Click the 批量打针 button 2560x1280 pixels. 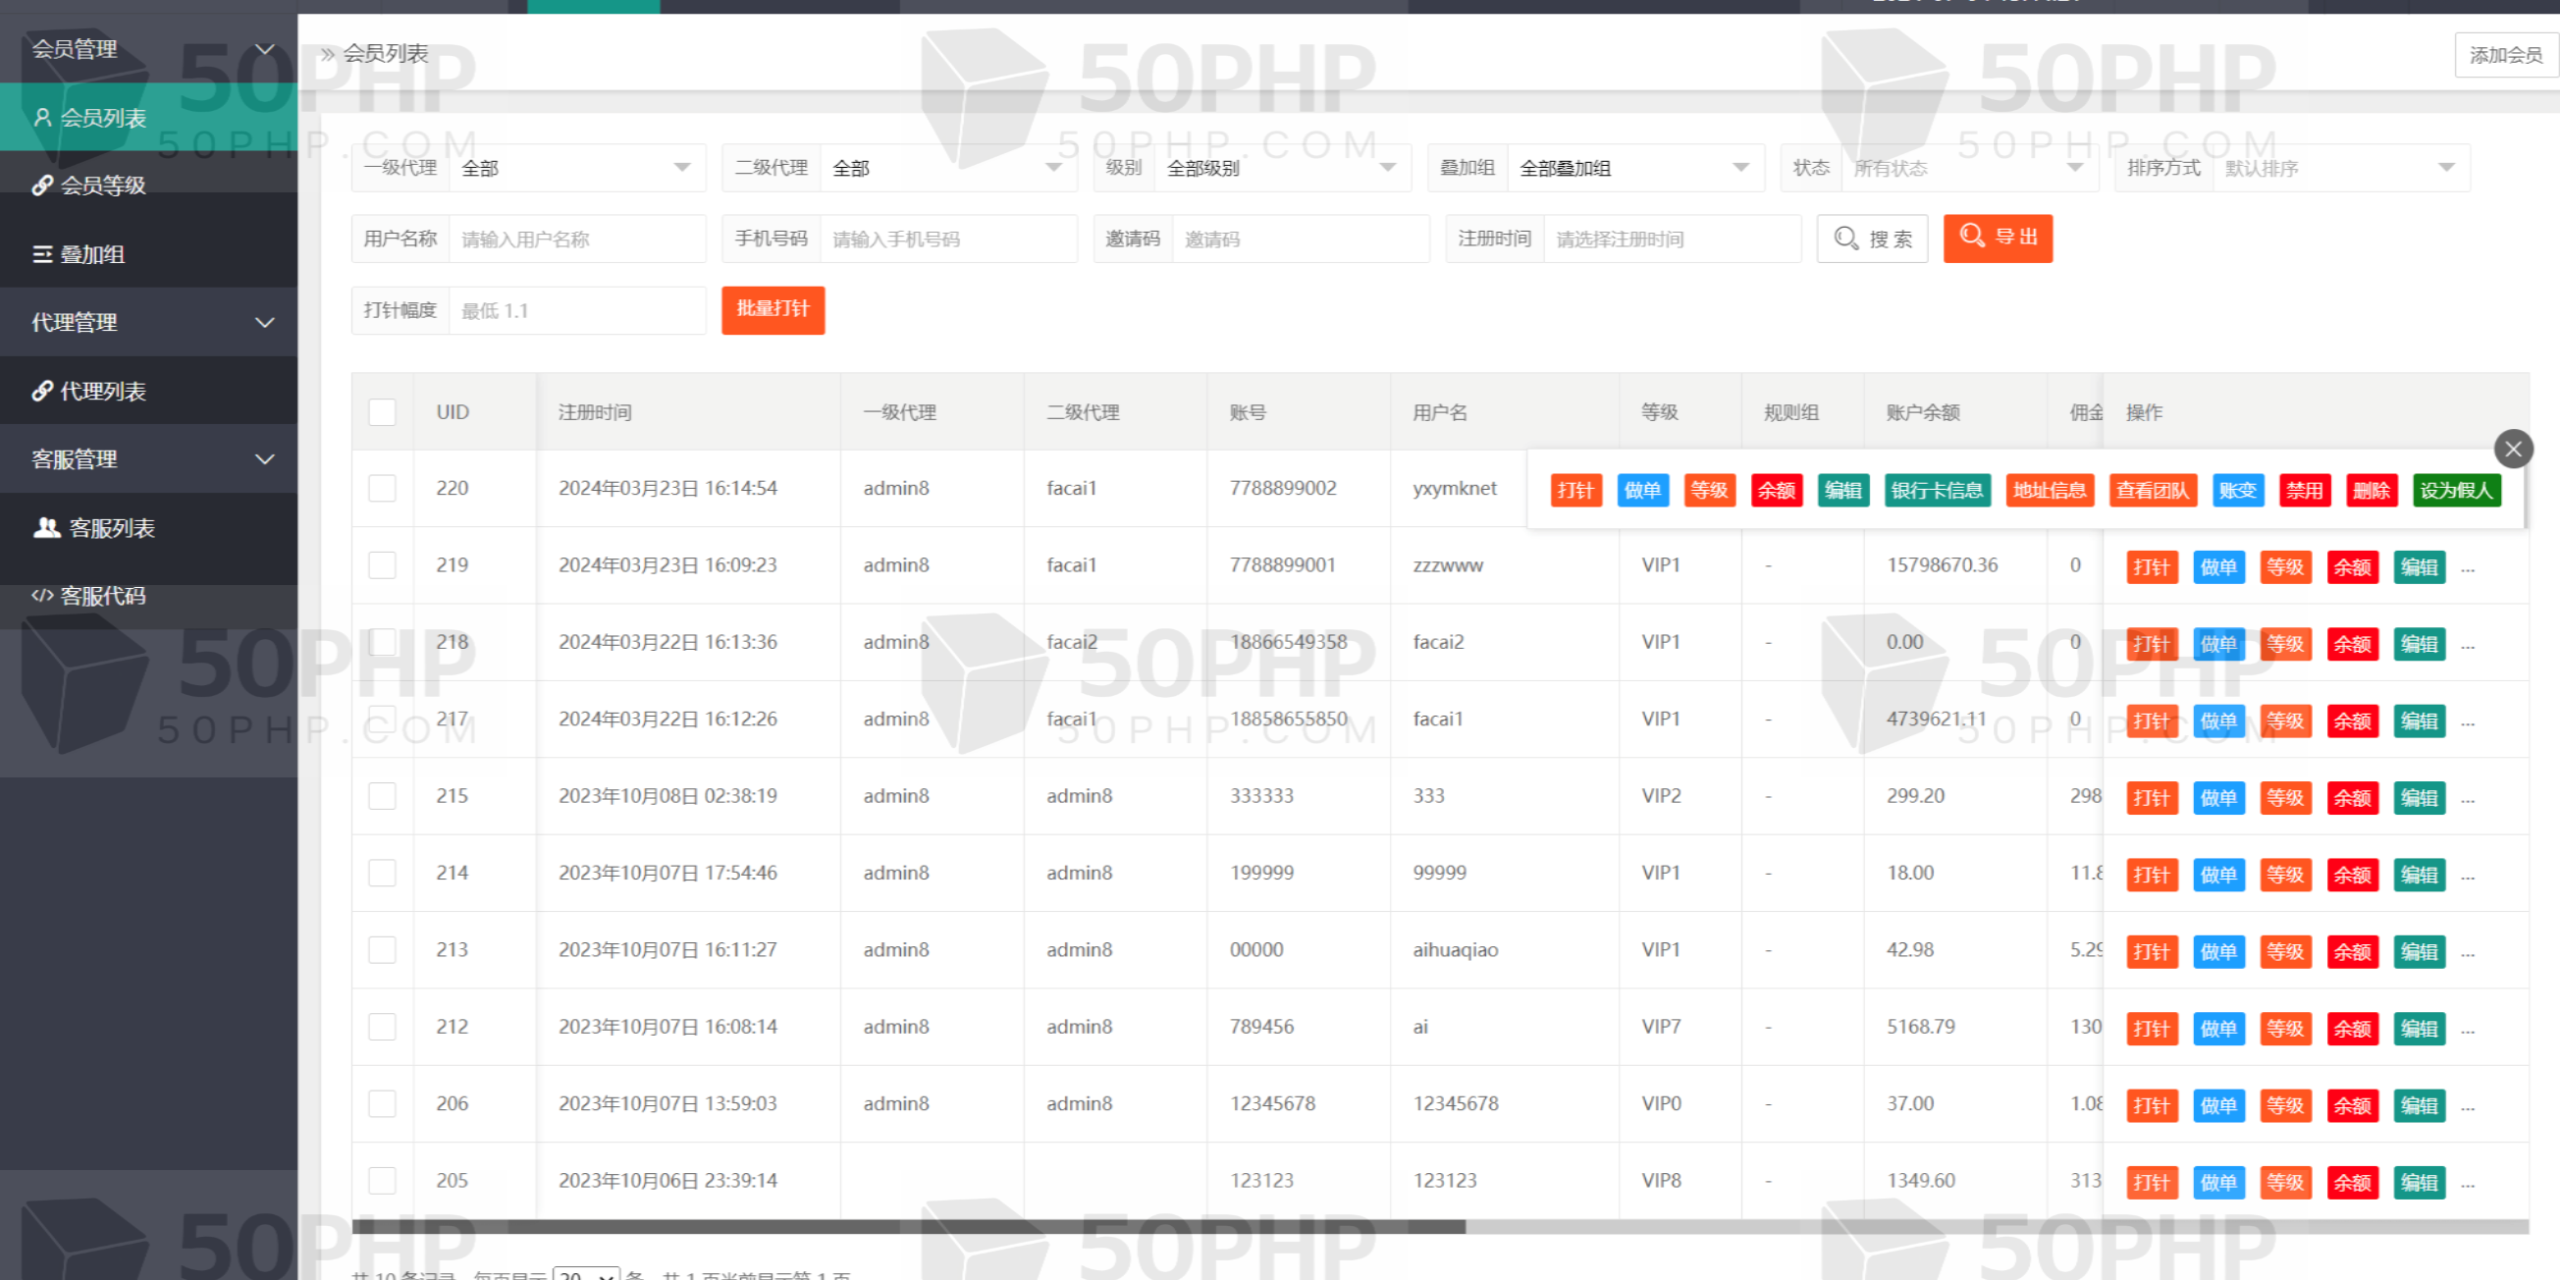[772, 309]
